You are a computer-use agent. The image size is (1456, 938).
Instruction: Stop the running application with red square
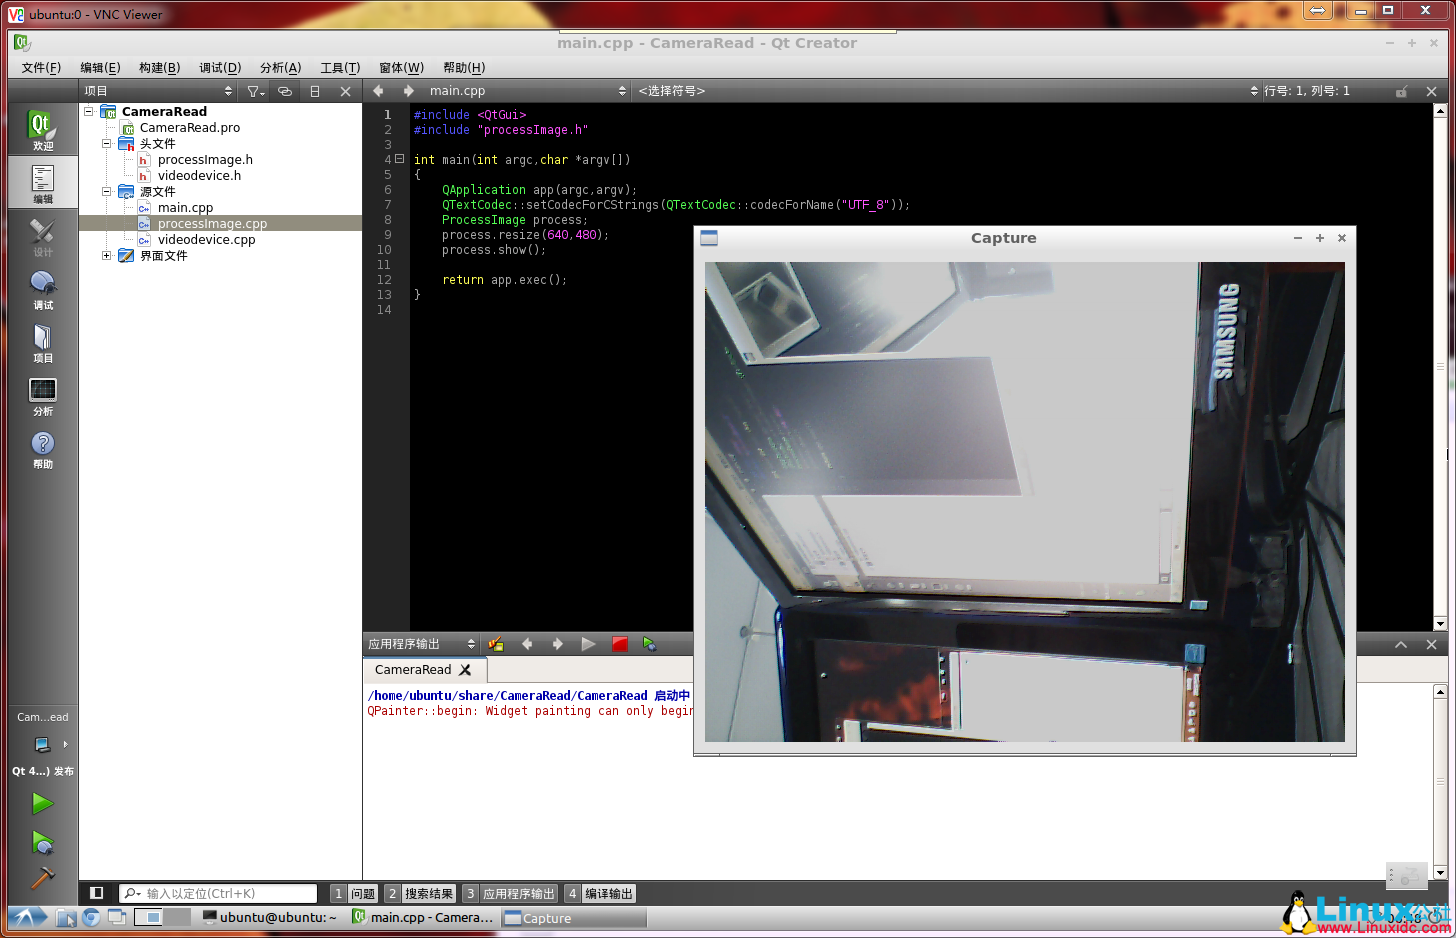(x=620, y=644)
